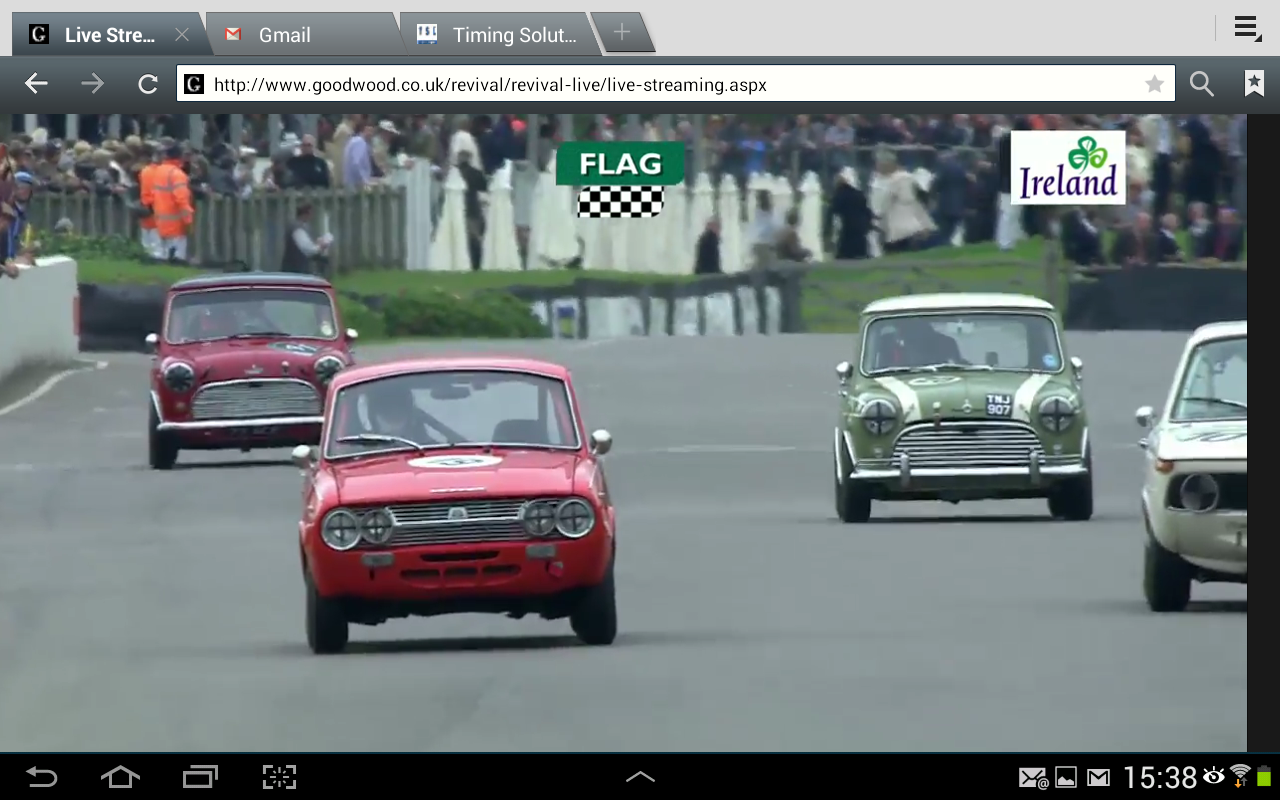Open the search magnifier icon
1280x800 pixels.
[x=1201, y=84]
